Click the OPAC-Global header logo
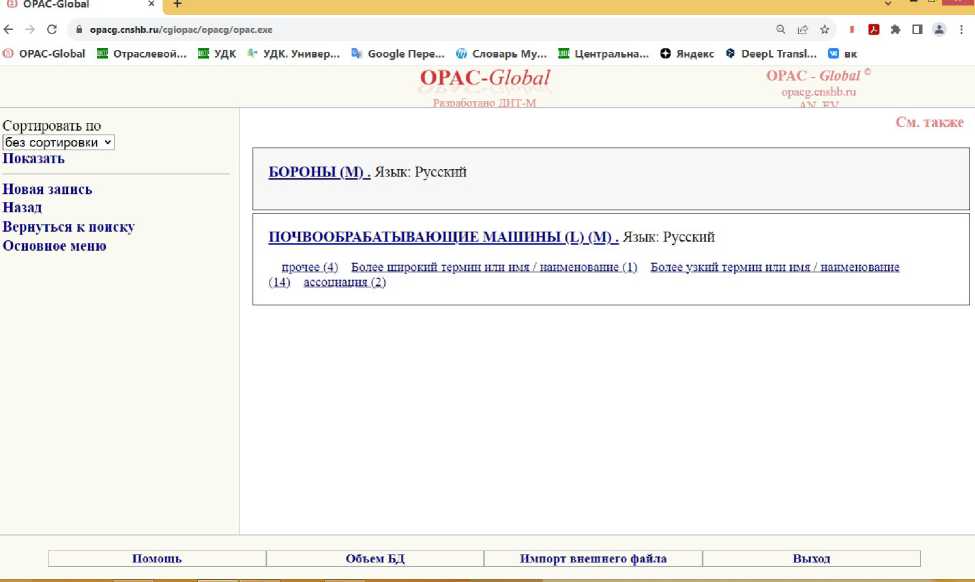The image size is (975, 582). pyautogui.click(x=485, y=78)
